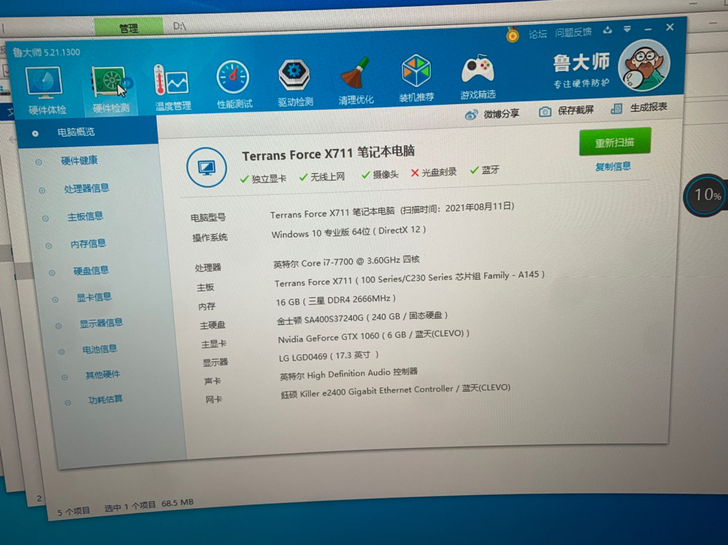
Task: Select the 硬件检测 hardware detection icon
Action: click(111, 90)
